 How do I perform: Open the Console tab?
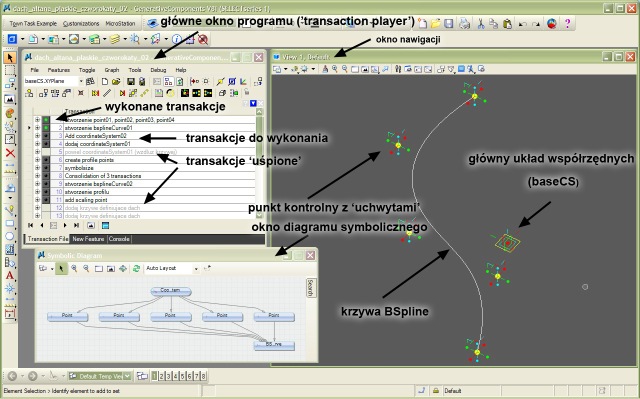[x=119, y=239]
